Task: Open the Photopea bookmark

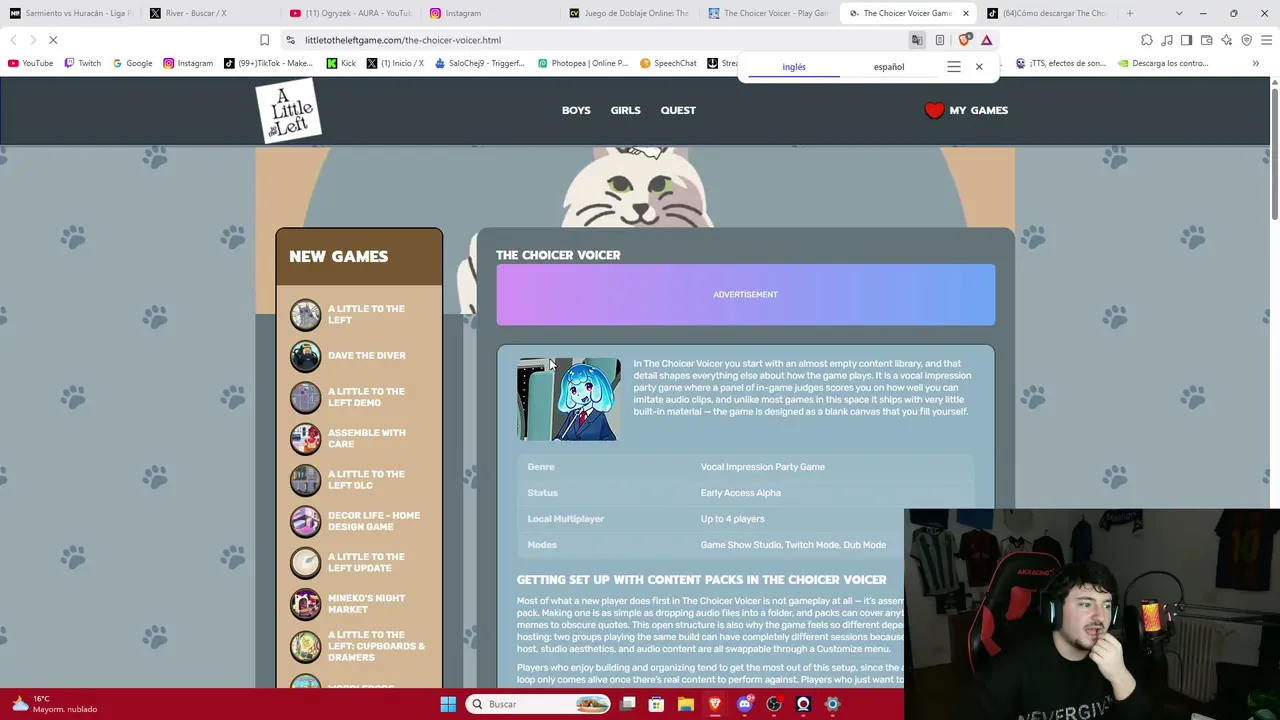Action: pos(583,63)
